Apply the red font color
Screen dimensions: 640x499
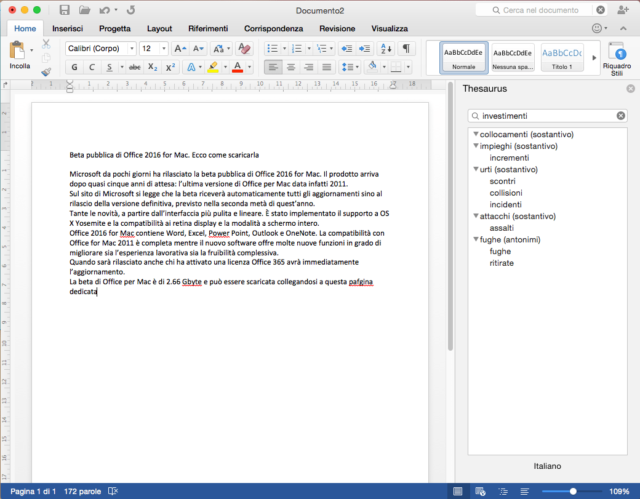(x=238, y=67)
